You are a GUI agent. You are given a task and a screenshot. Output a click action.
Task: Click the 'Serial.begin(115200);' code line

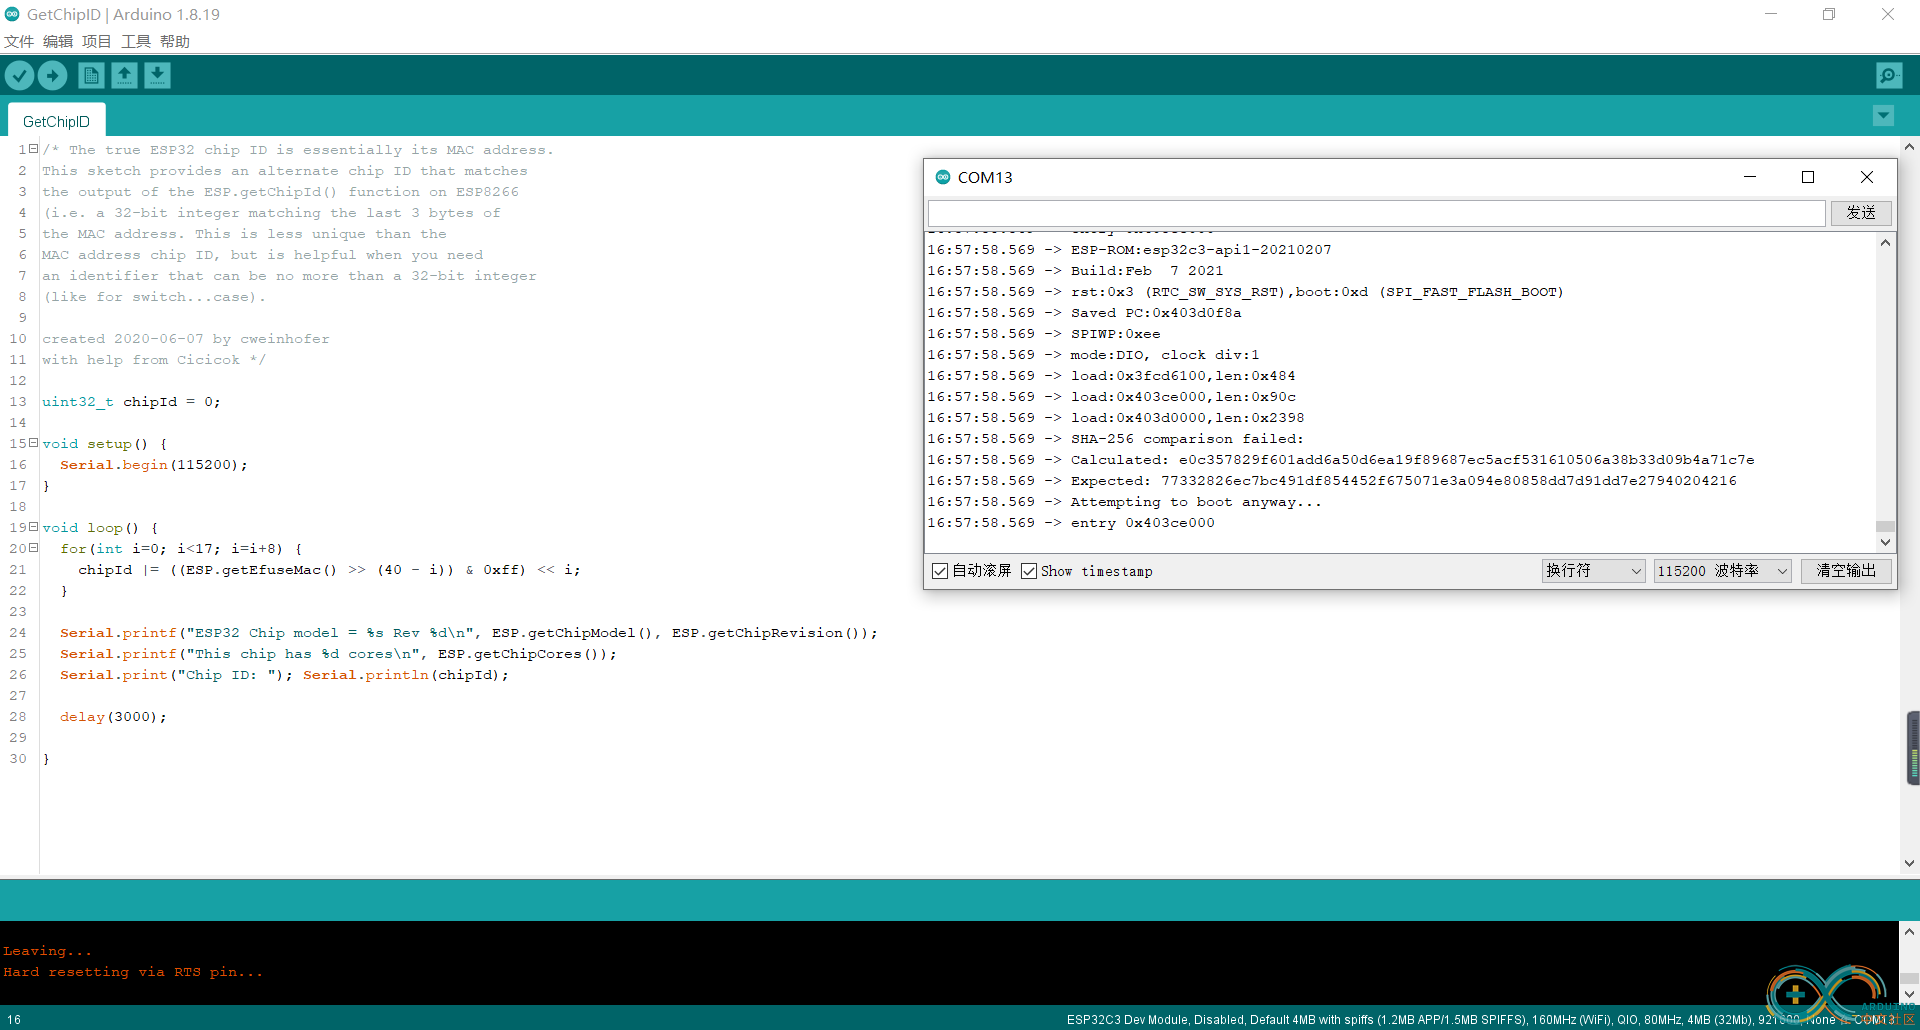pyautogui.click(x=154, y=465)
